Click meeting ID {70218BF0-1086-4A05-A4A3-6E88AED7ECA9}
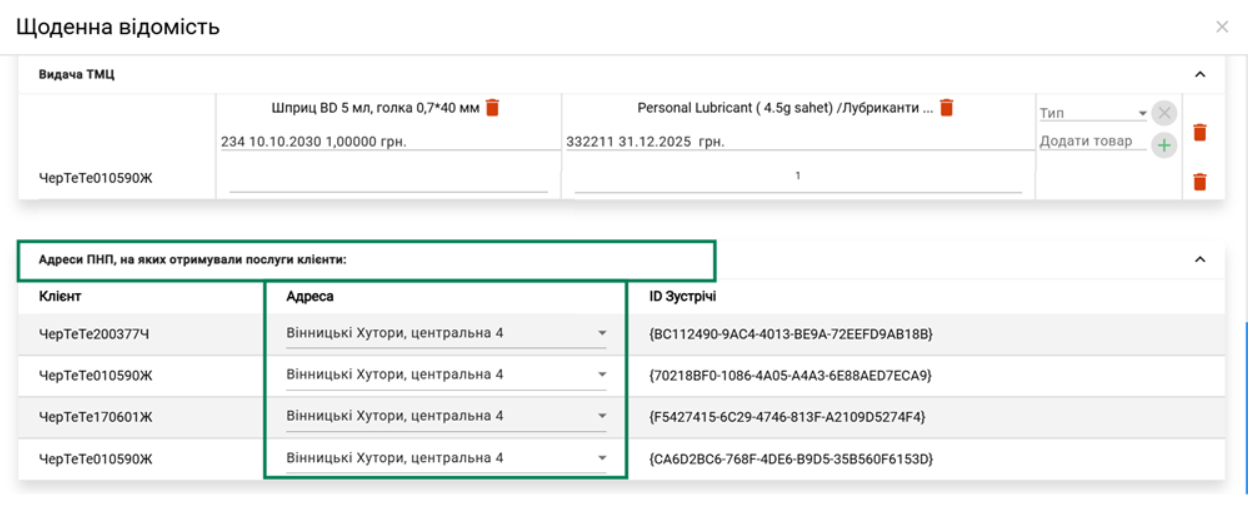 click(790, 375)
